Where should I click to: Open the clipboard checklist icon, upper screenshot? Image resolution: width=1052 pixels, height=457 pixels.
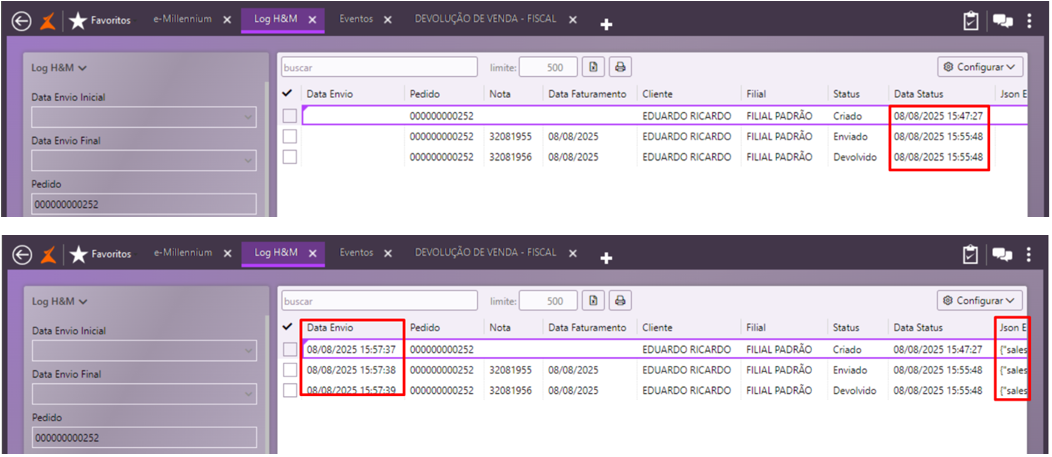point(970,21)
